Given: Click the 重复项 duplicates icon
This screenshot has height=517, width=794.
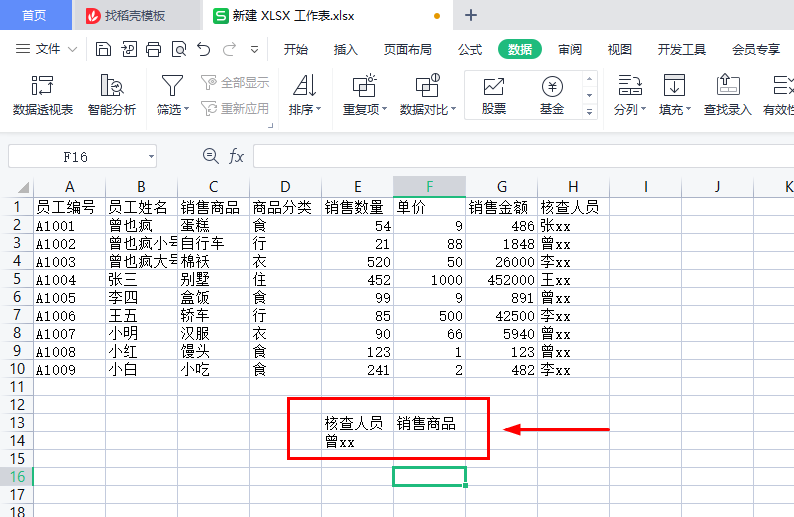Looking at the screenshot, I should (x=365, y=86).
